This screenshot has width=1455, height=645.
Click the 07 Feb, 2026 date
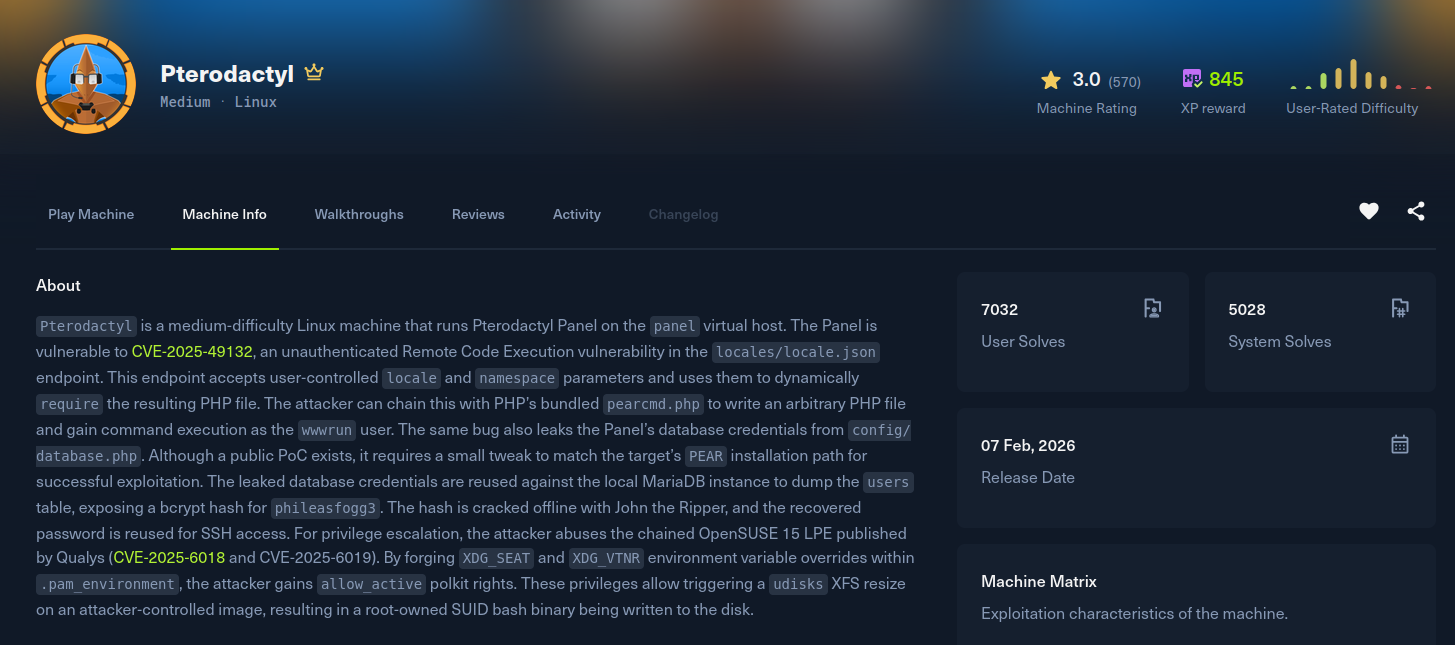[x=1028, y=446]
